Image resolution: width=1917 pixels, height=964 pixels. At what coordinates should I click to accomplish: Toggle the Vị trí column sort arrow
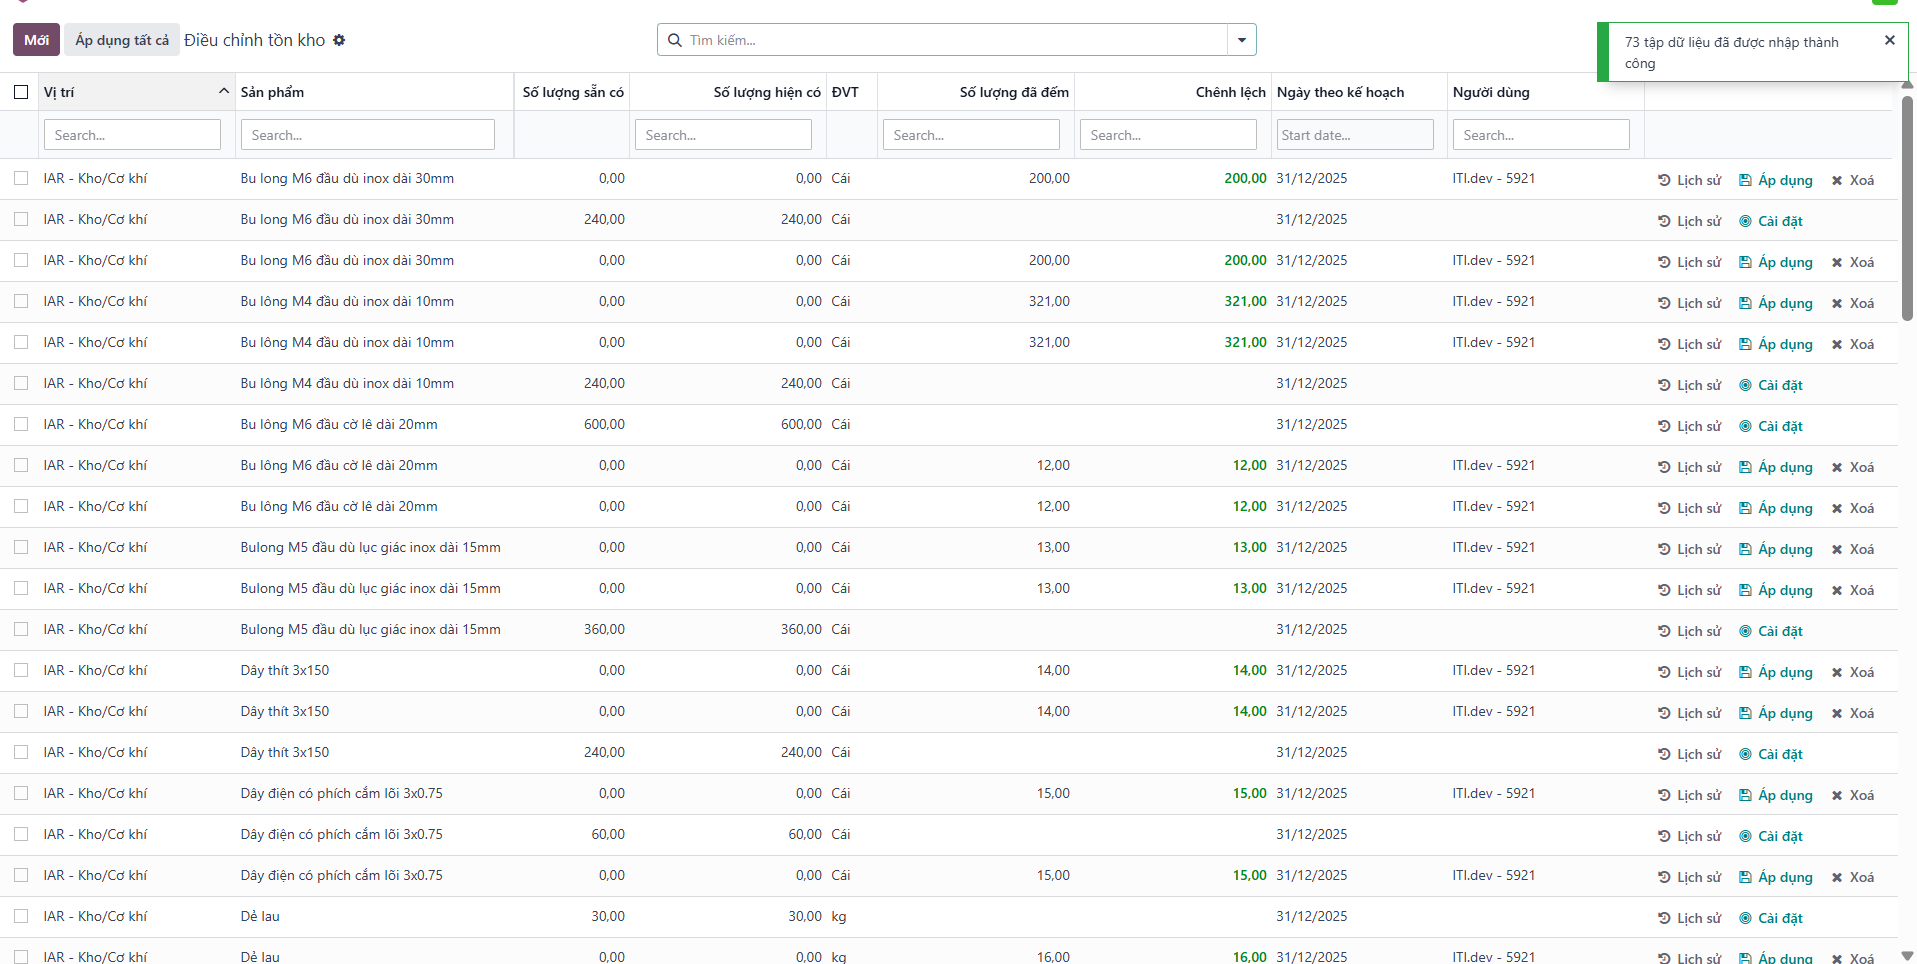(x=224, y=91)
